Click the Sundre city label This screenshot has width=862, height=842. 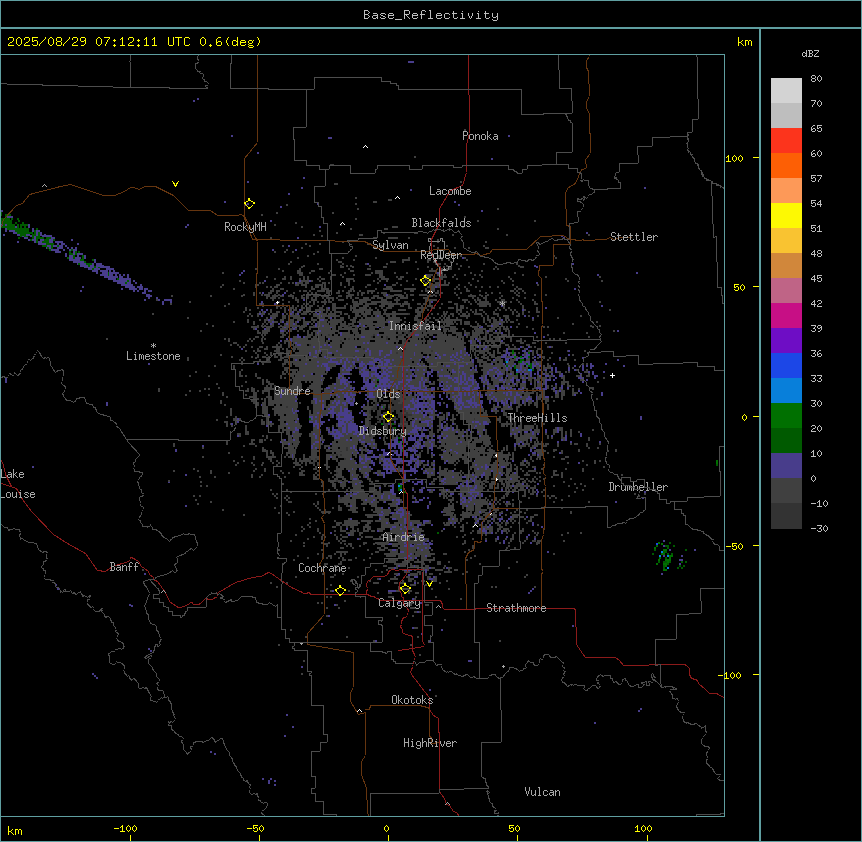point(292,391)
